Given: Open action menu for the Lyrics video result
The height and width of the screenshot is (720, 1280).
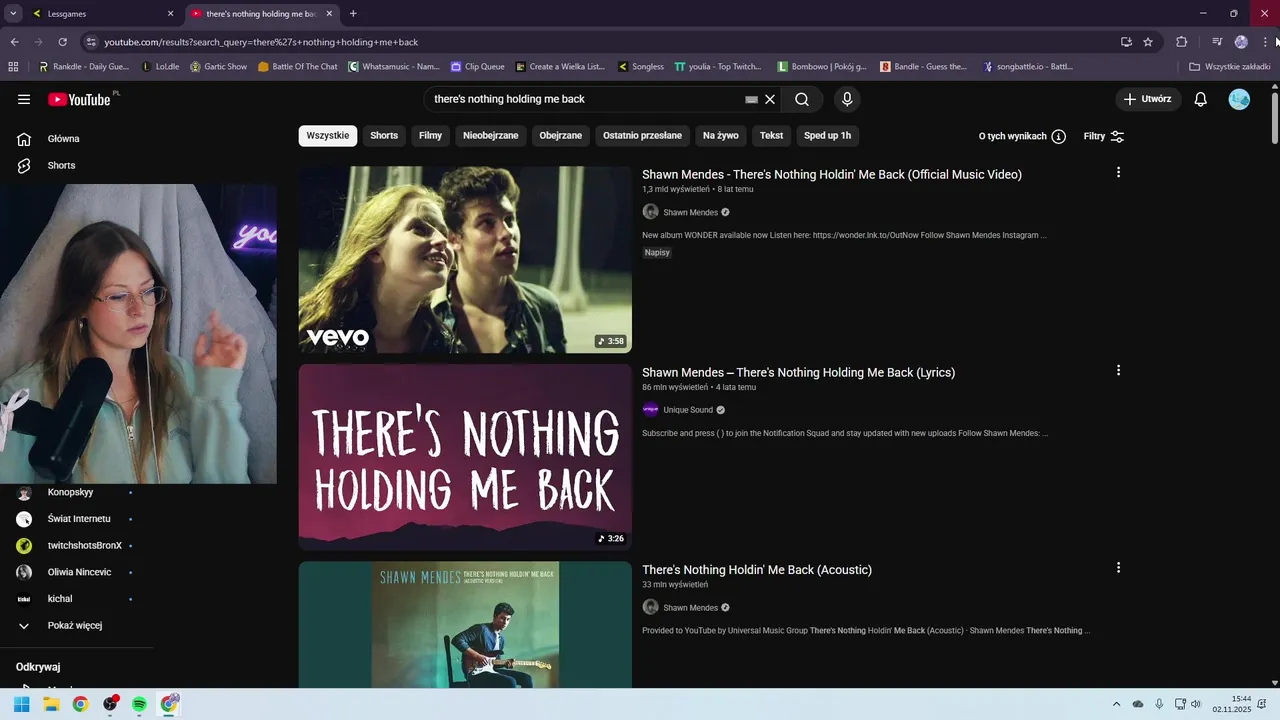Looking at the screenshot, I should 1118,370.
